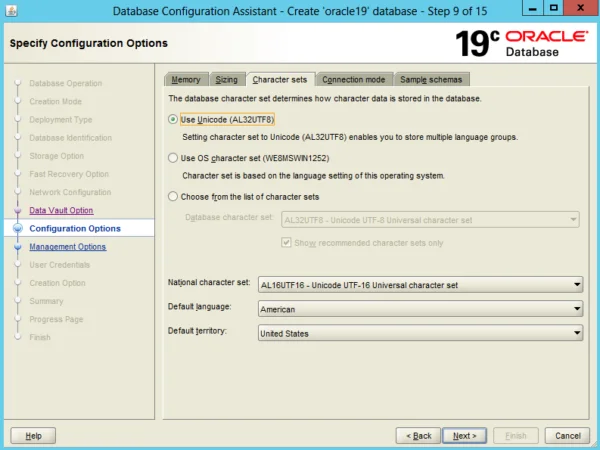
Task: Click the Default territory label
Action: 197,331
